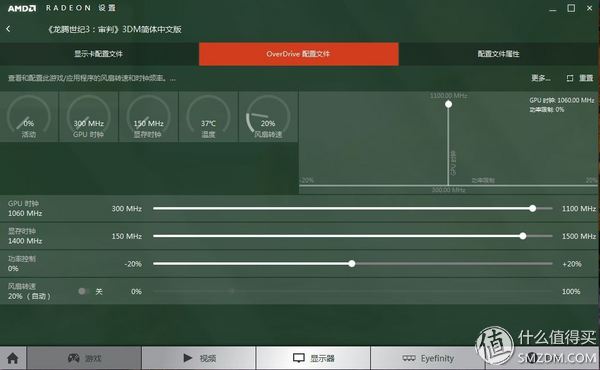The height and width of the screenshot is (370, 600).
Task: Click the 风扇转速 20% fan gauge
Action: 268,117
